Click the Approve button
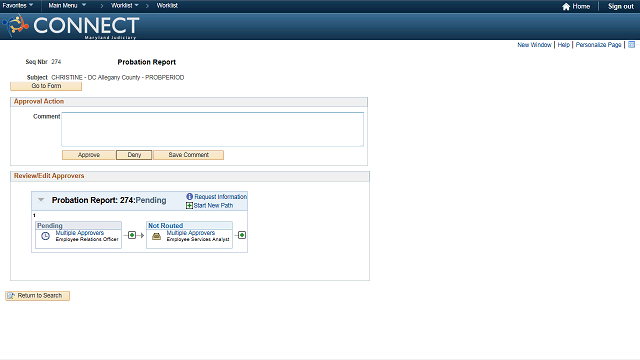The height and width of the screenshot is (360, 640). pos(89,155)
